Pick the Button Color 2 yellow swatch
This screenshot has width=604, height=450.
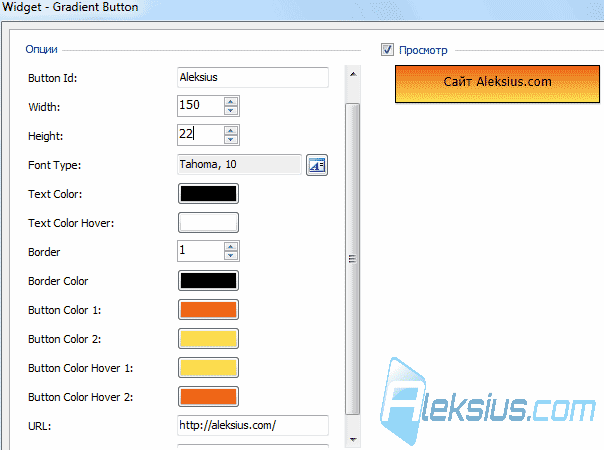click(x=208, y=339)
